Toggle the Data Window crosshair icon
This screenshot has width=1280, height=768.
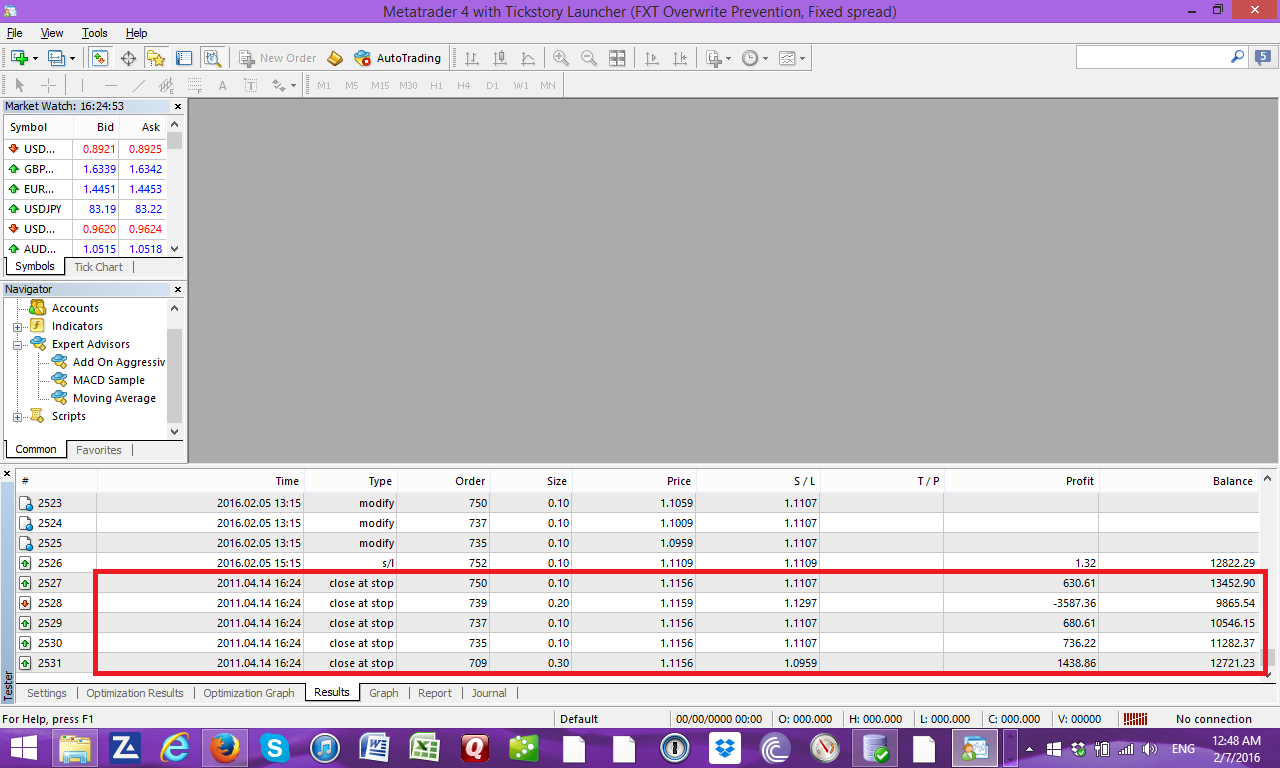point(128,58)
